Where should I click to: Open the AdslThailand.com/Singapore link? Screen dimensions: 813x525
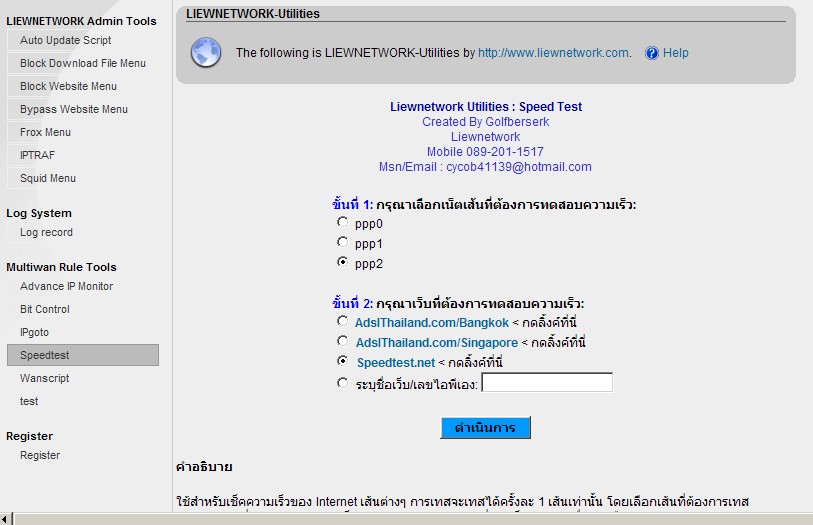[x=437, y=343]
